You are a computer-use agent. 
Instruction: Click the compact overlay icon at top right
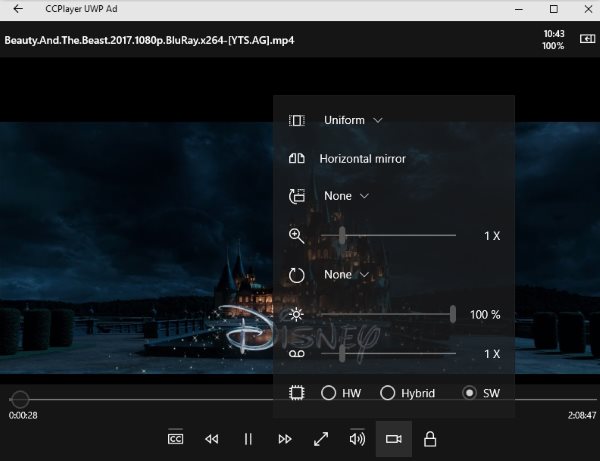click(587, 39)
